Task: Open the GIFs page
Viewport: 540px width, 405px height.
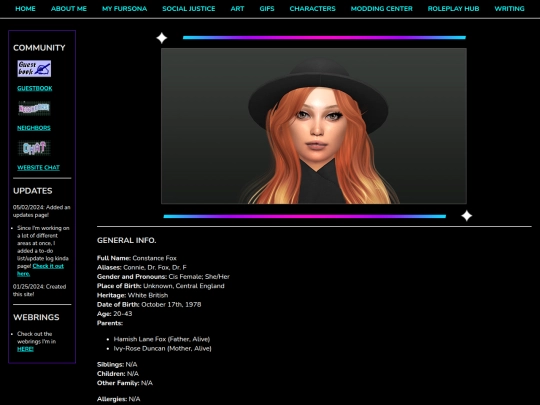Action: [267, 9]
